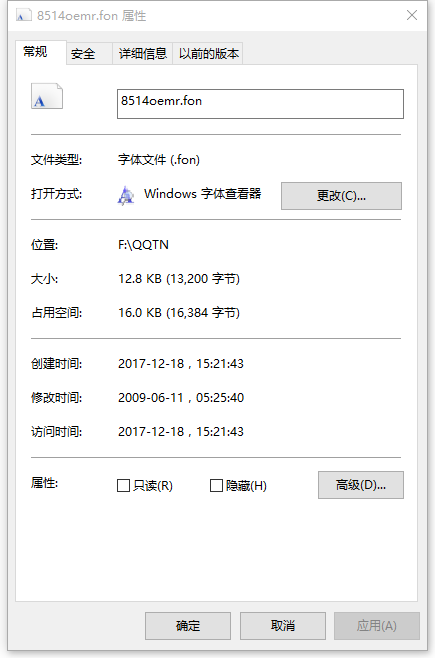The width and height of the screenshot is (435, 658).
Task: Select the 以前的版本 tab
Action: tap(208, 54)
